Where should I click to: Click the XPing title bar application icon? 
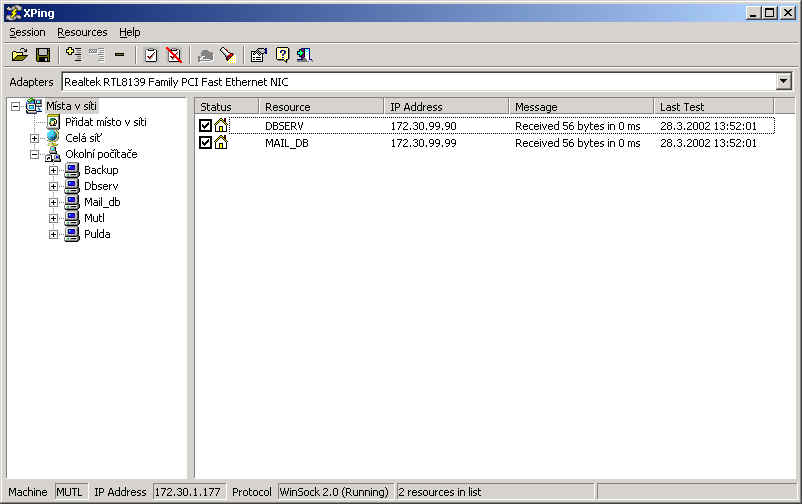13,13
